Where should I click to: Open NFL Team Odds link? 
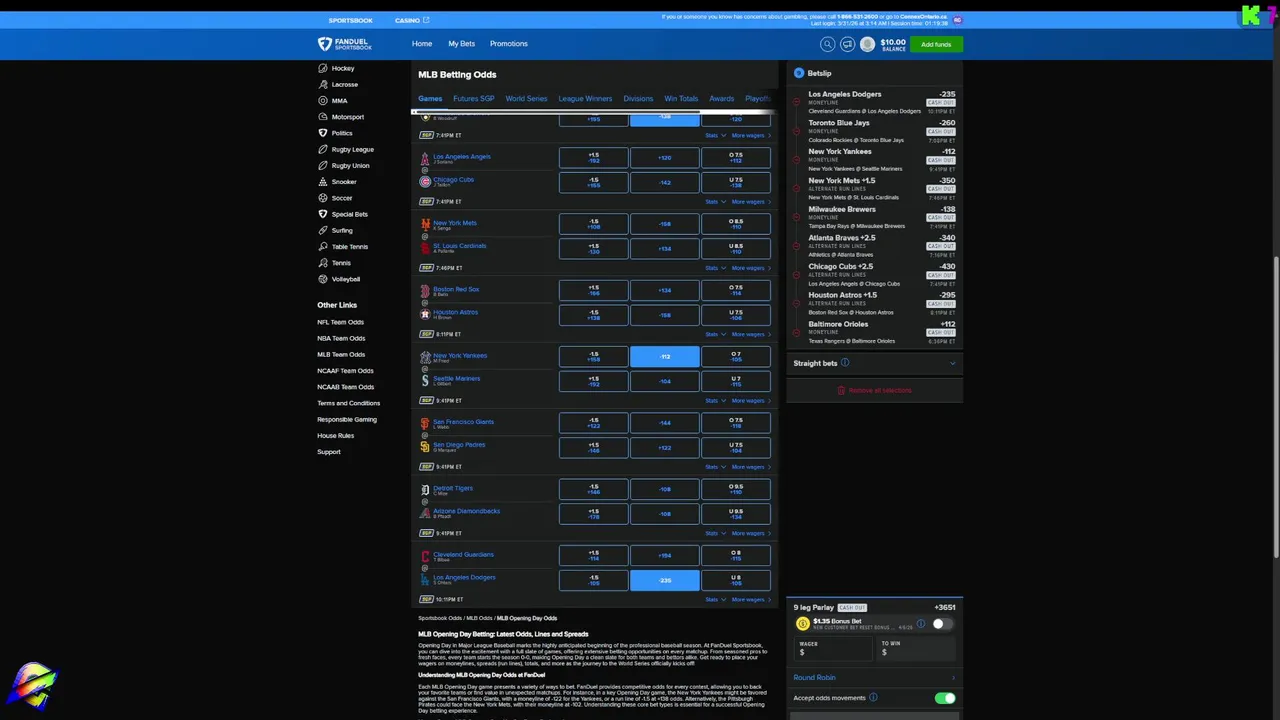[x=340, y=322]
